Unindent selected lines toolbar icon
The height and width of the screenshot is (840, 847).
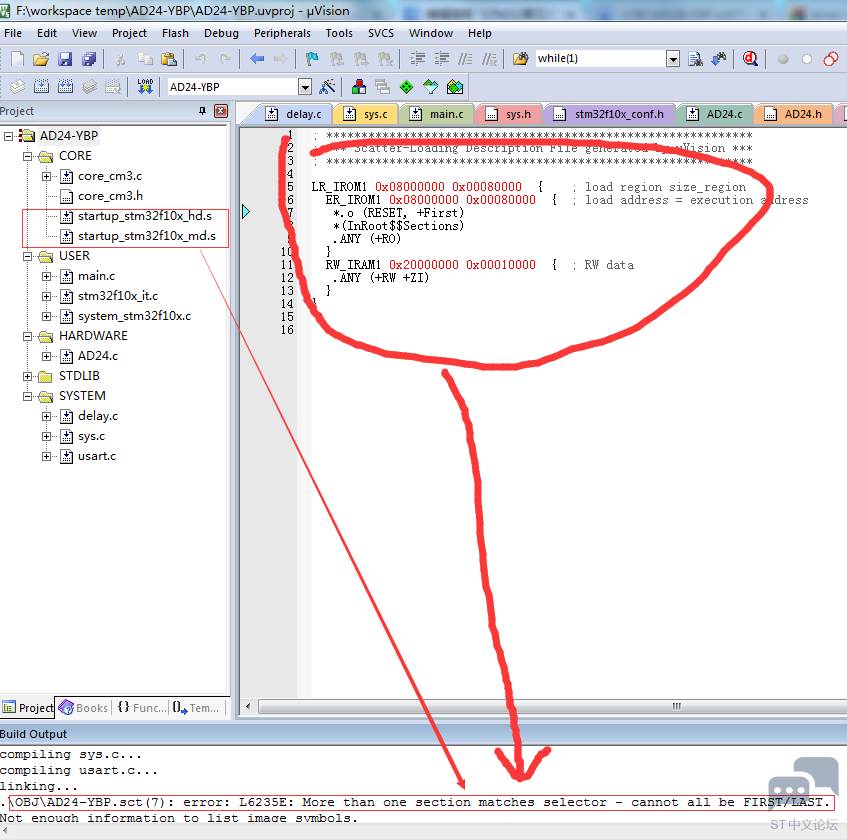pyautogui.click(x=441, y=59)
